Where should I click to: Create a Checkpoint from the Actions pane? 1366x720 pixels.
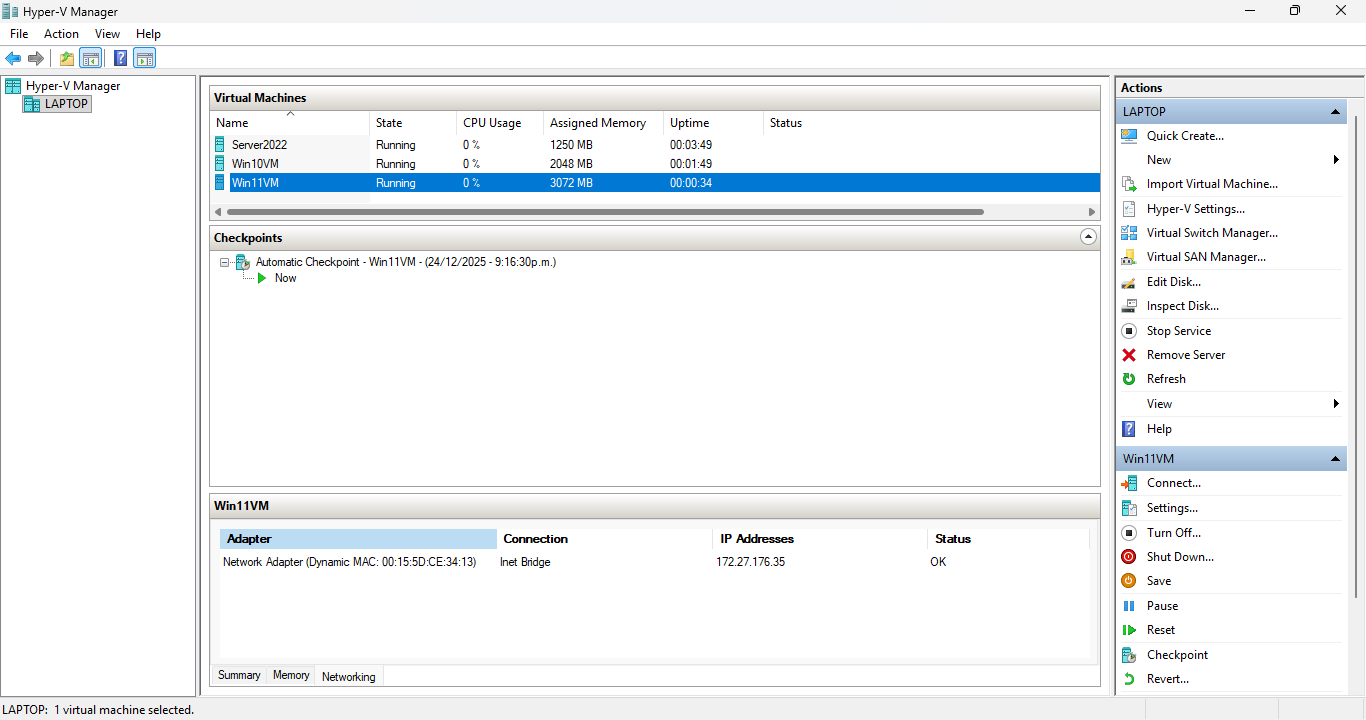[x=1177, y=655]
